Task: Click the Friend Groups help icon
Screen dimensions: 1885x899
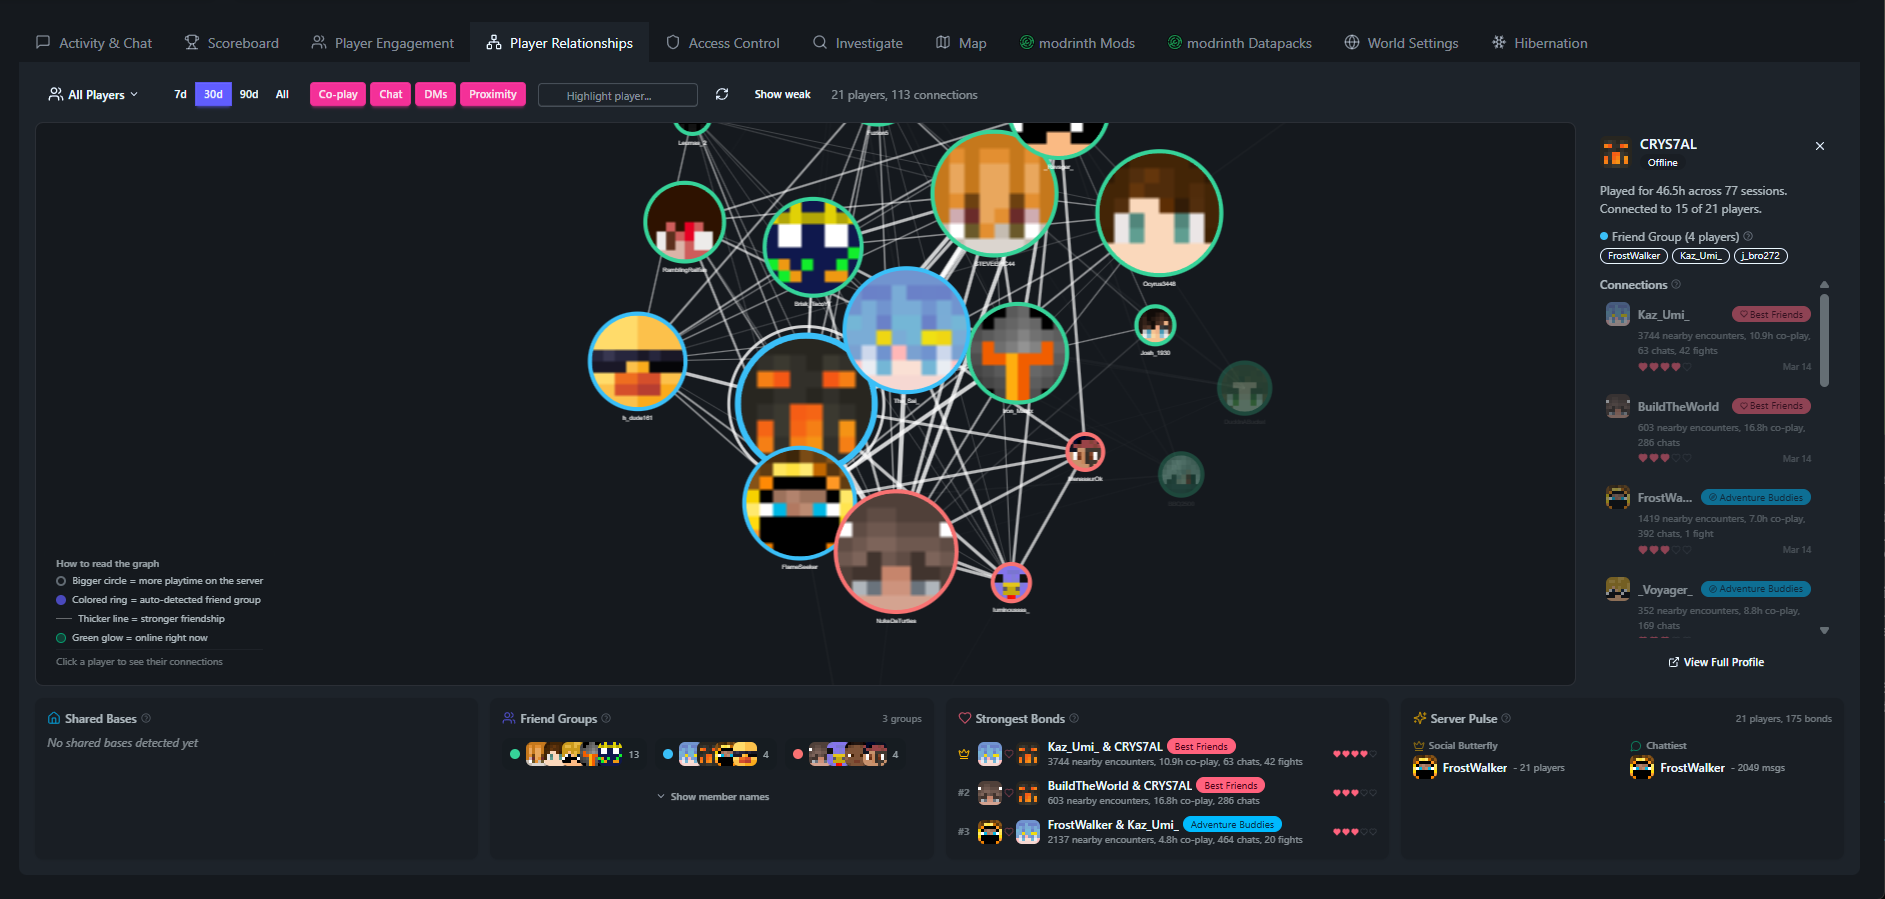Action: 606,718
